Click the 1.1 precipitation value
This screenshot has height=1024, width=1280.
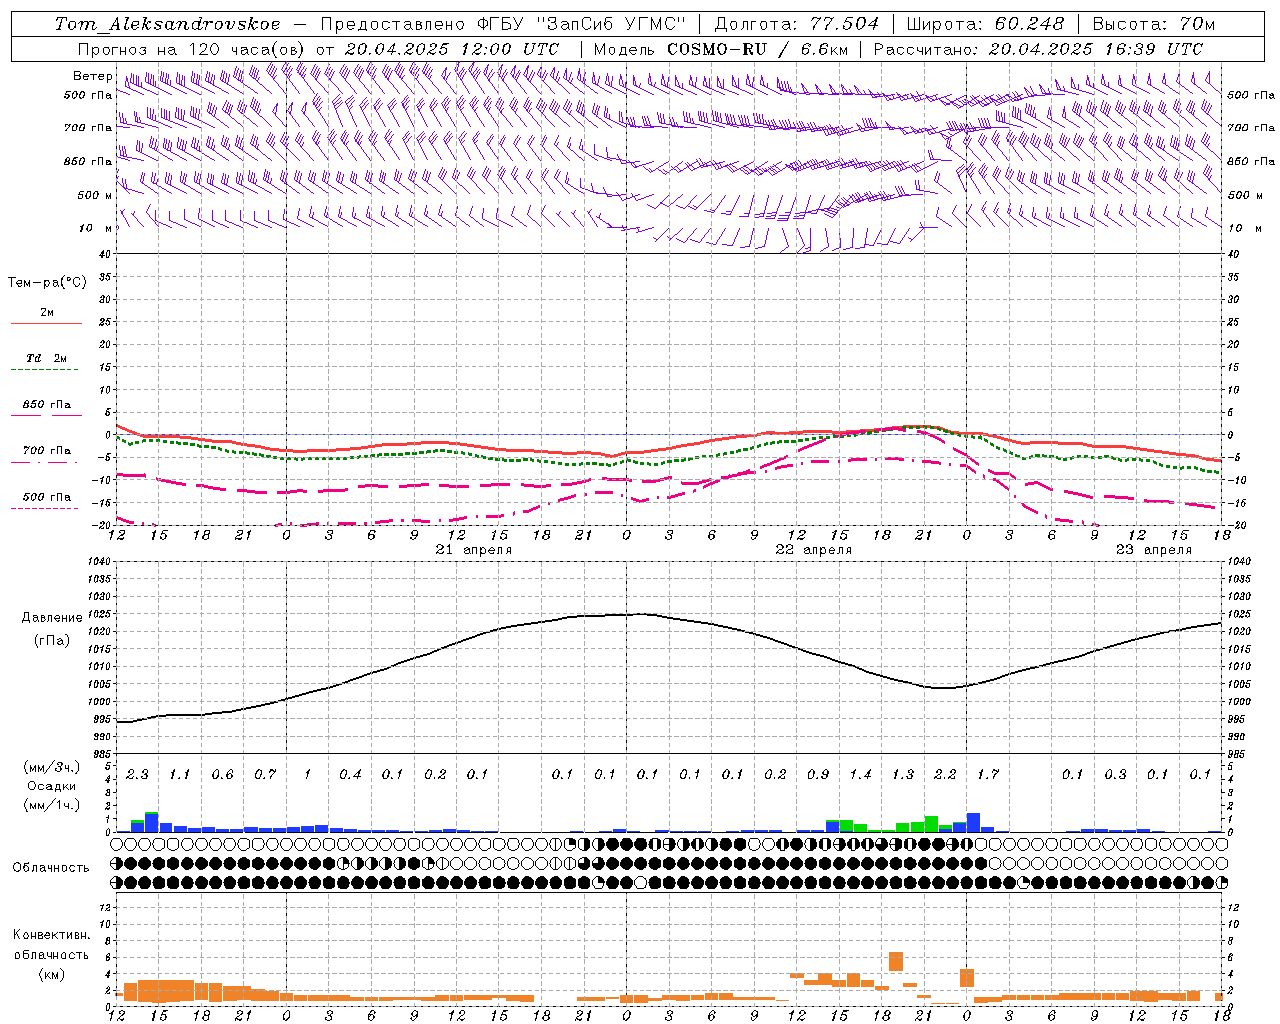(180, 774)
